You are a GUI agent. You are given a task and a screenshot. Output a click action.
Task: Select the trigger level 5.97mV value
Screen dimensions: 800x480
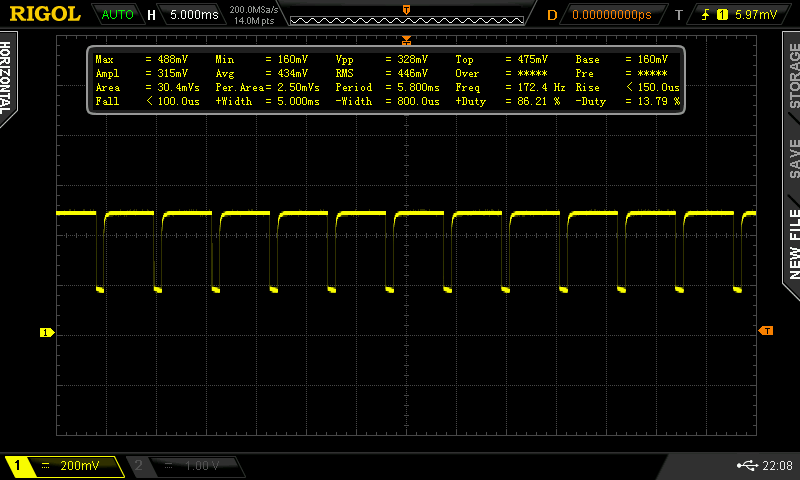(756, 15)
